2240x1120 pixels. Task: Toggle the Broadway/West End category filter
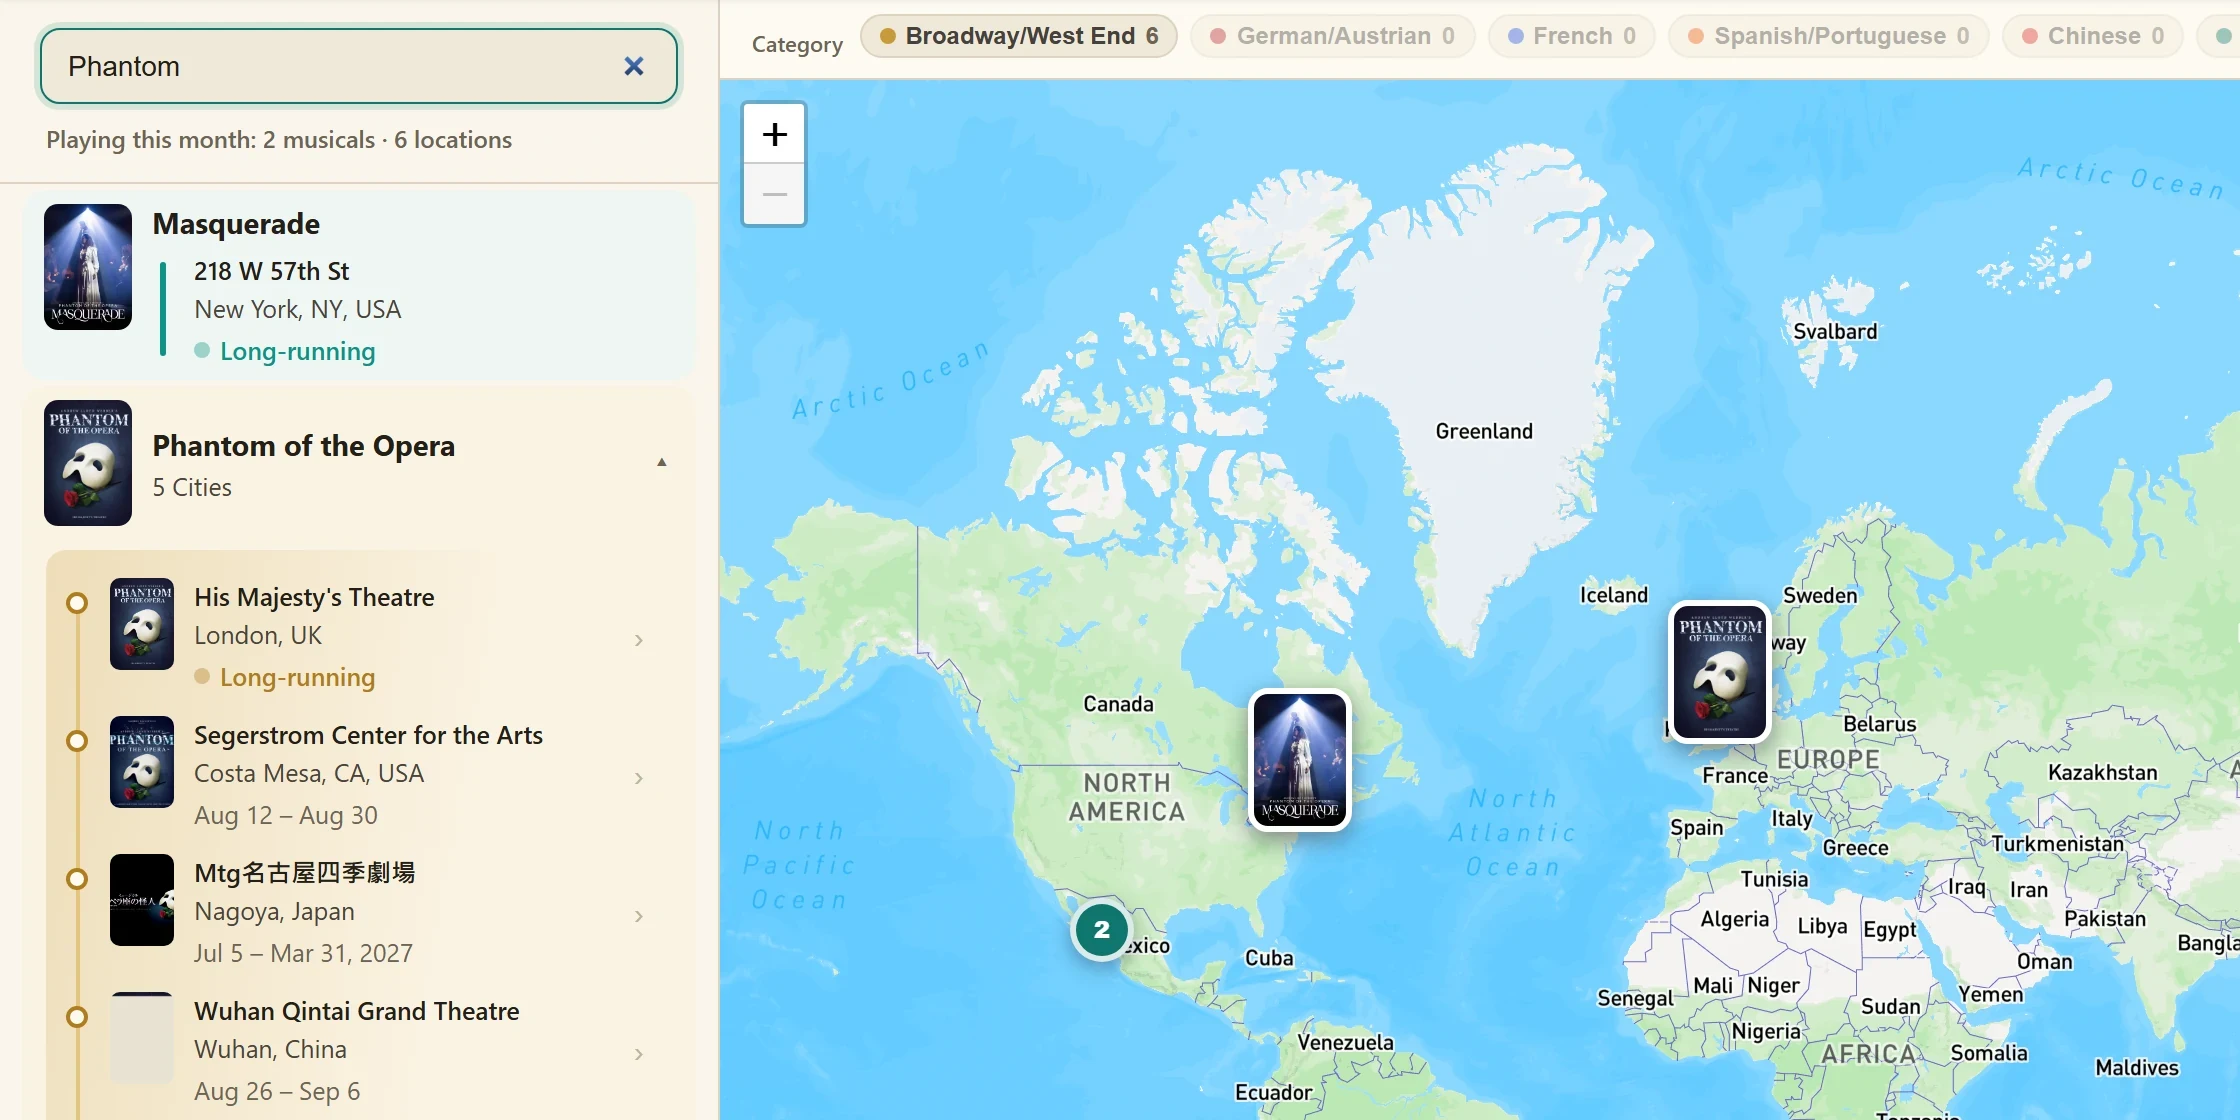pyautogui.click(x=1019, y=36)
